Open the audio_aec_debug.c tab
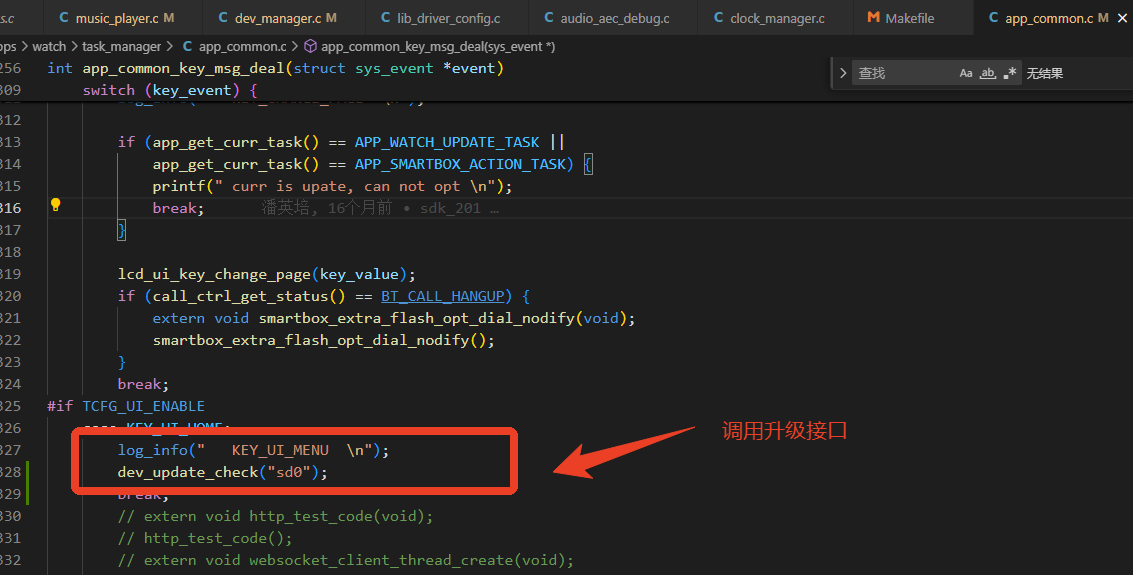1133x575 pixels. [614, 18]
